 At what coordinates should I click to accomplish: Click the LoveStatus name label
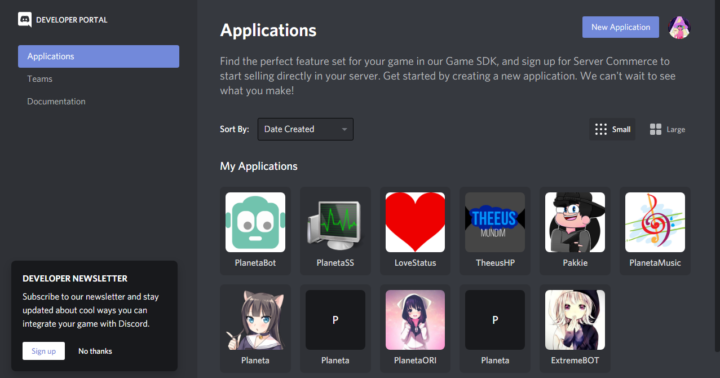pyautogui.click(x=415, y=263)
